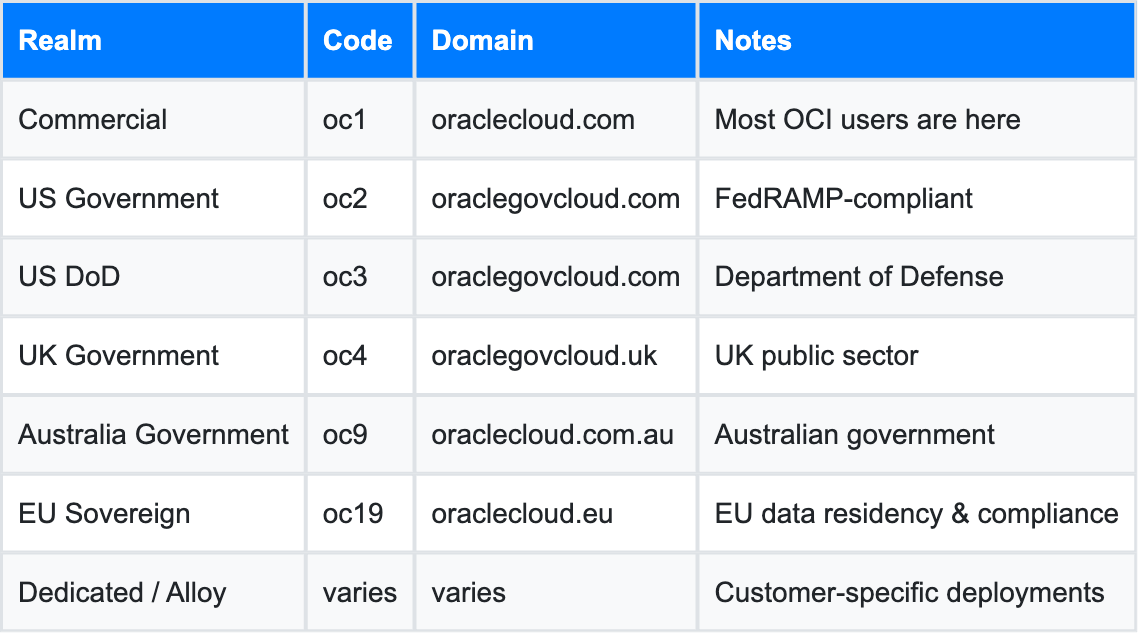The image size is (1138, 634).
Task: Select the oc3 code cell
Action: pyautogui.click(x=361, y=277)
